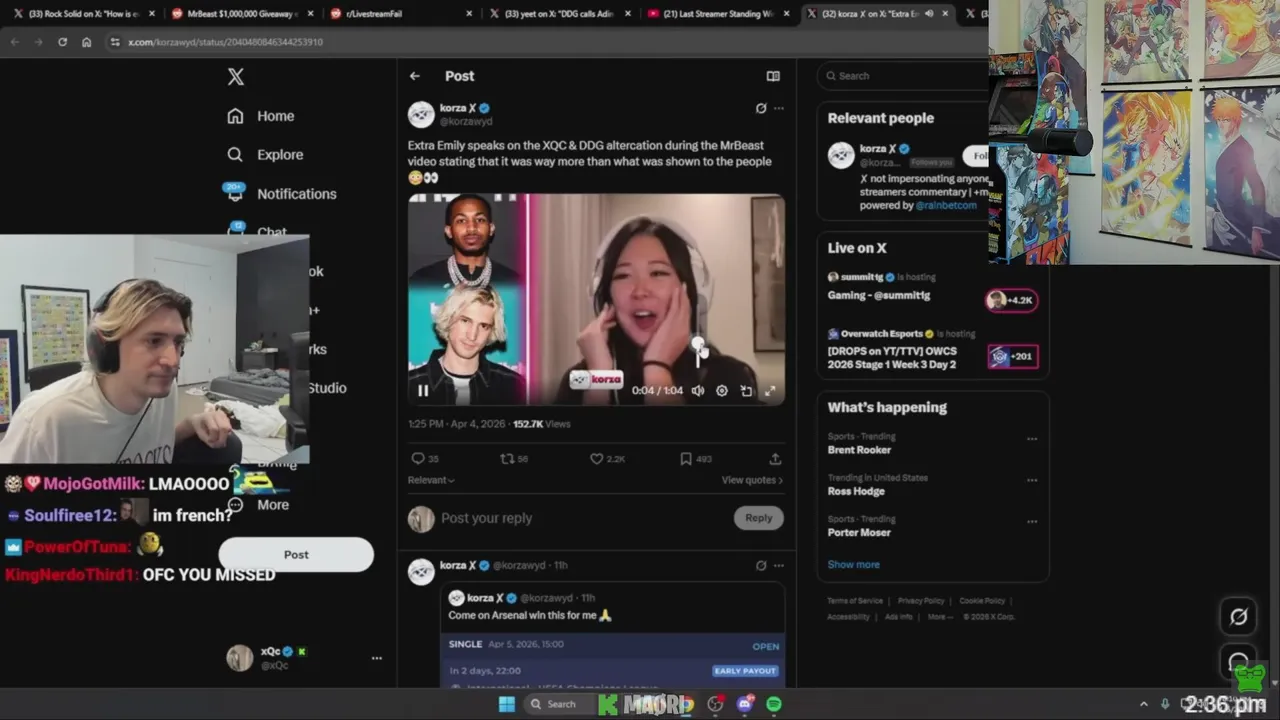
Task: Open View quotes link
Action: (x=752, y=480)
